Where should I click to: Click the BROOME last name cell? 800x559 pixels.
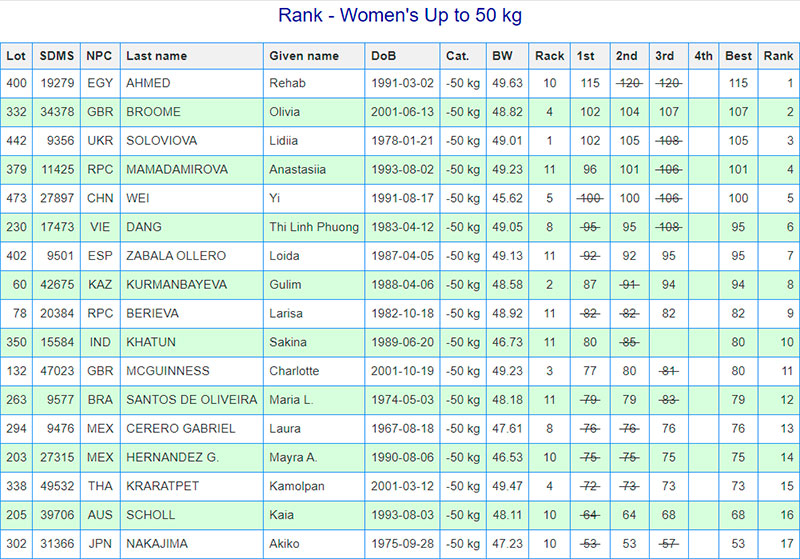pos(151,112)
